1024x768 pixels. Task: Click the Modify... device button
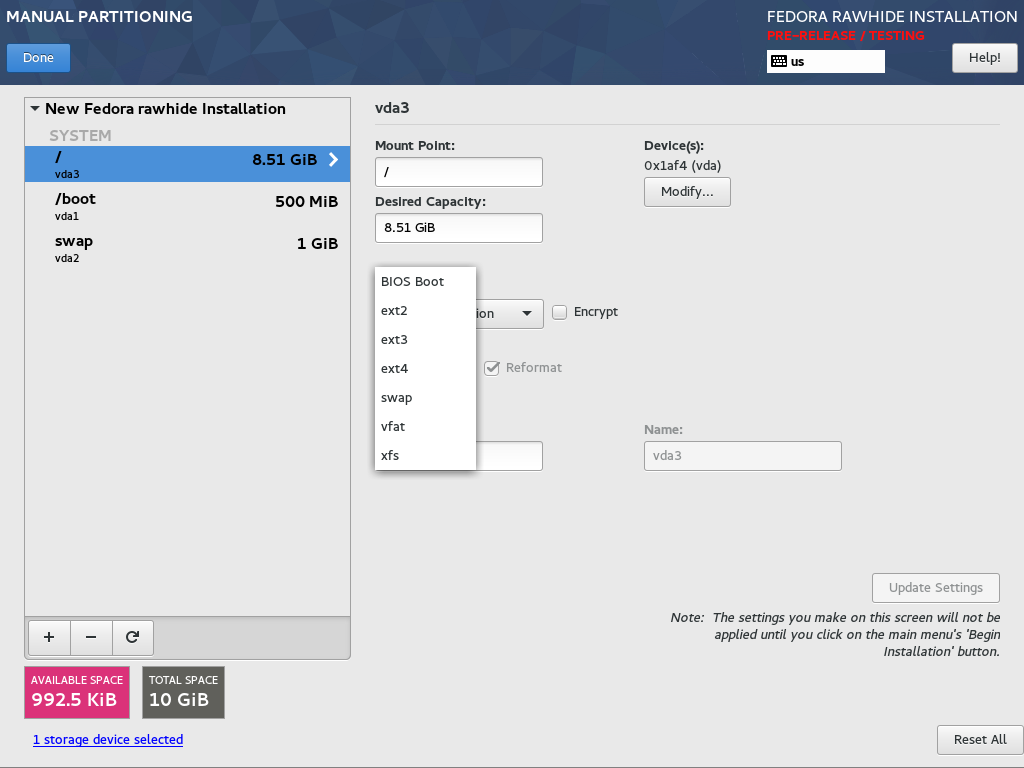[x=687, y=192]
